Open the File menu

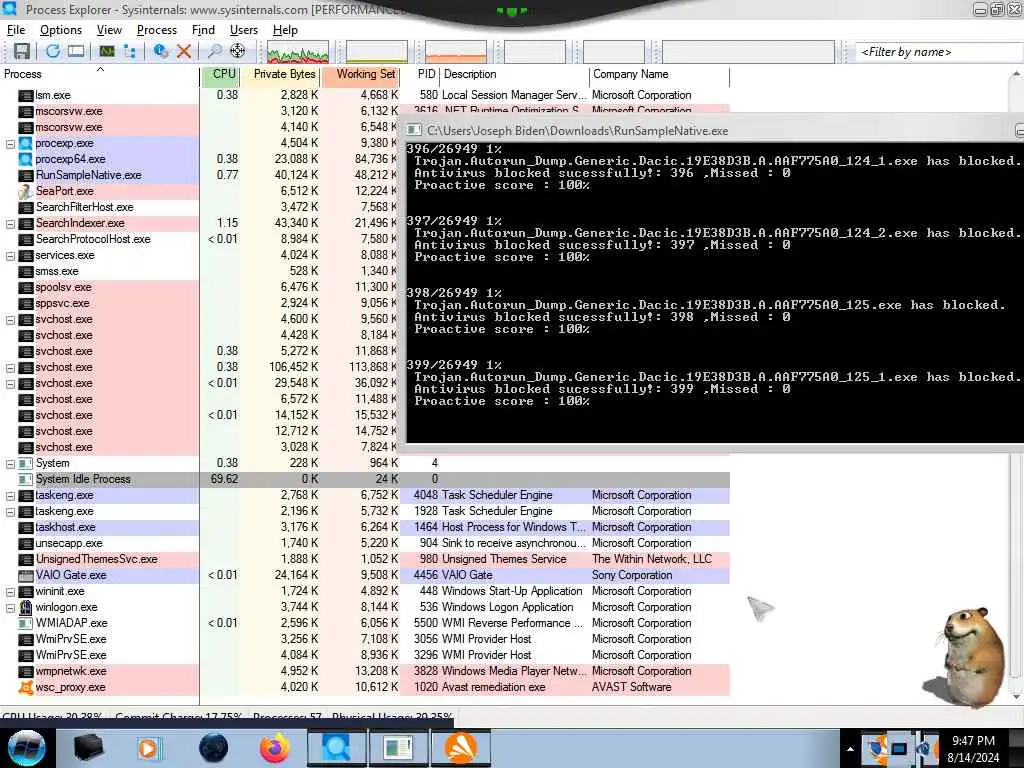click(16, 30)
